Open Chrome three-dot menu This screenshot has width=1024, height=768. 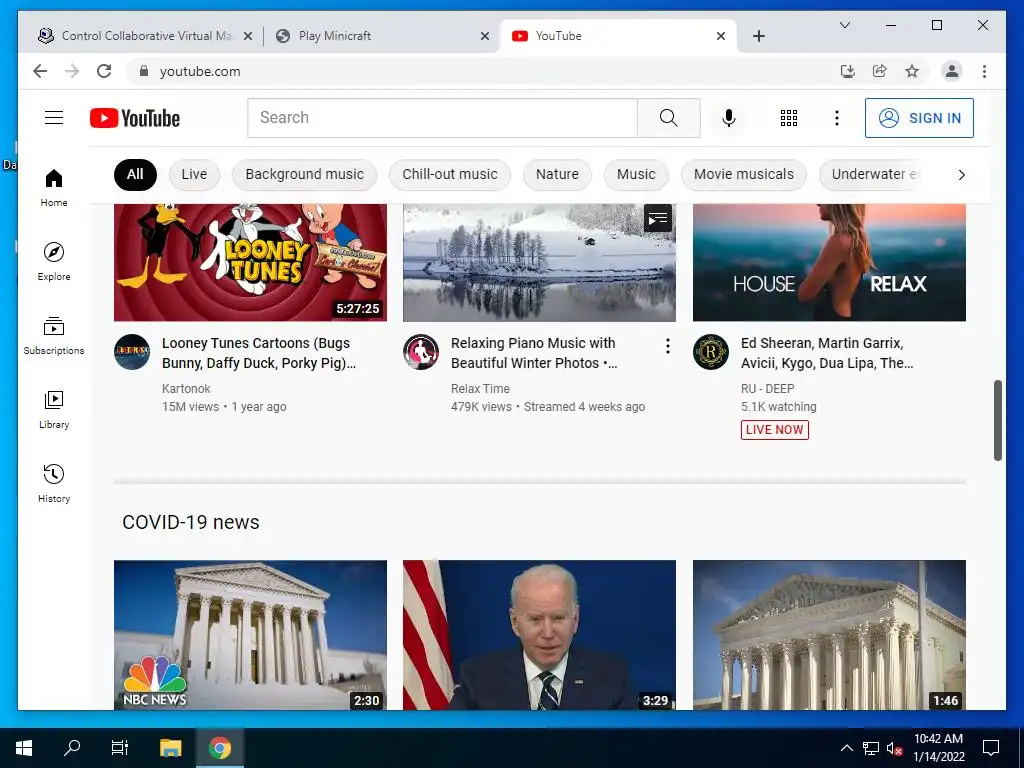(x=984, y=71)
